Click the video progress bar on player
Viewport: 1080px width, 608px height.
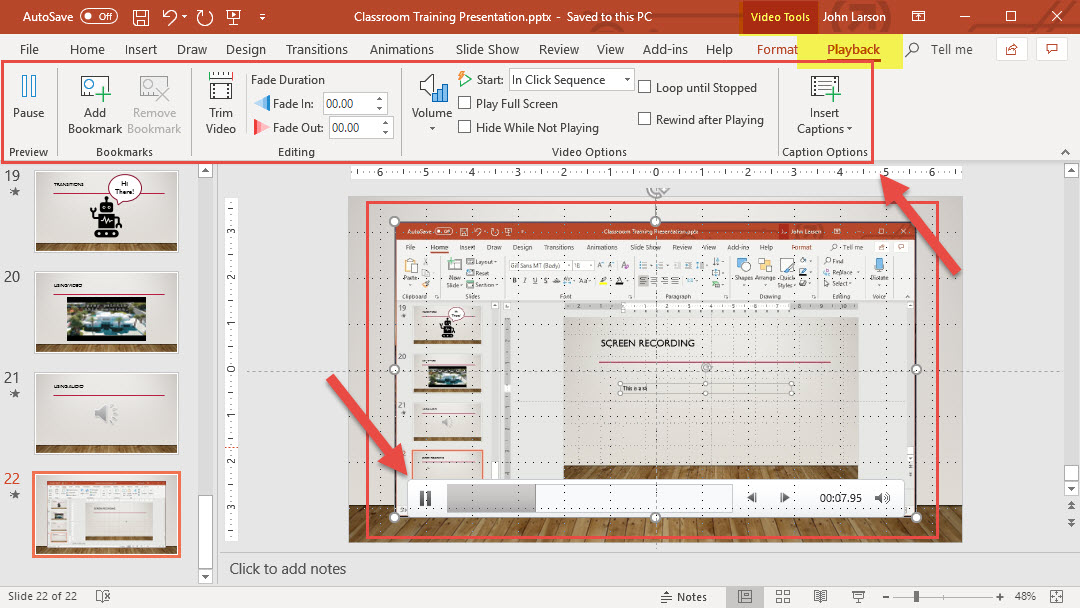pyautogui.click(x=590, y=498)
